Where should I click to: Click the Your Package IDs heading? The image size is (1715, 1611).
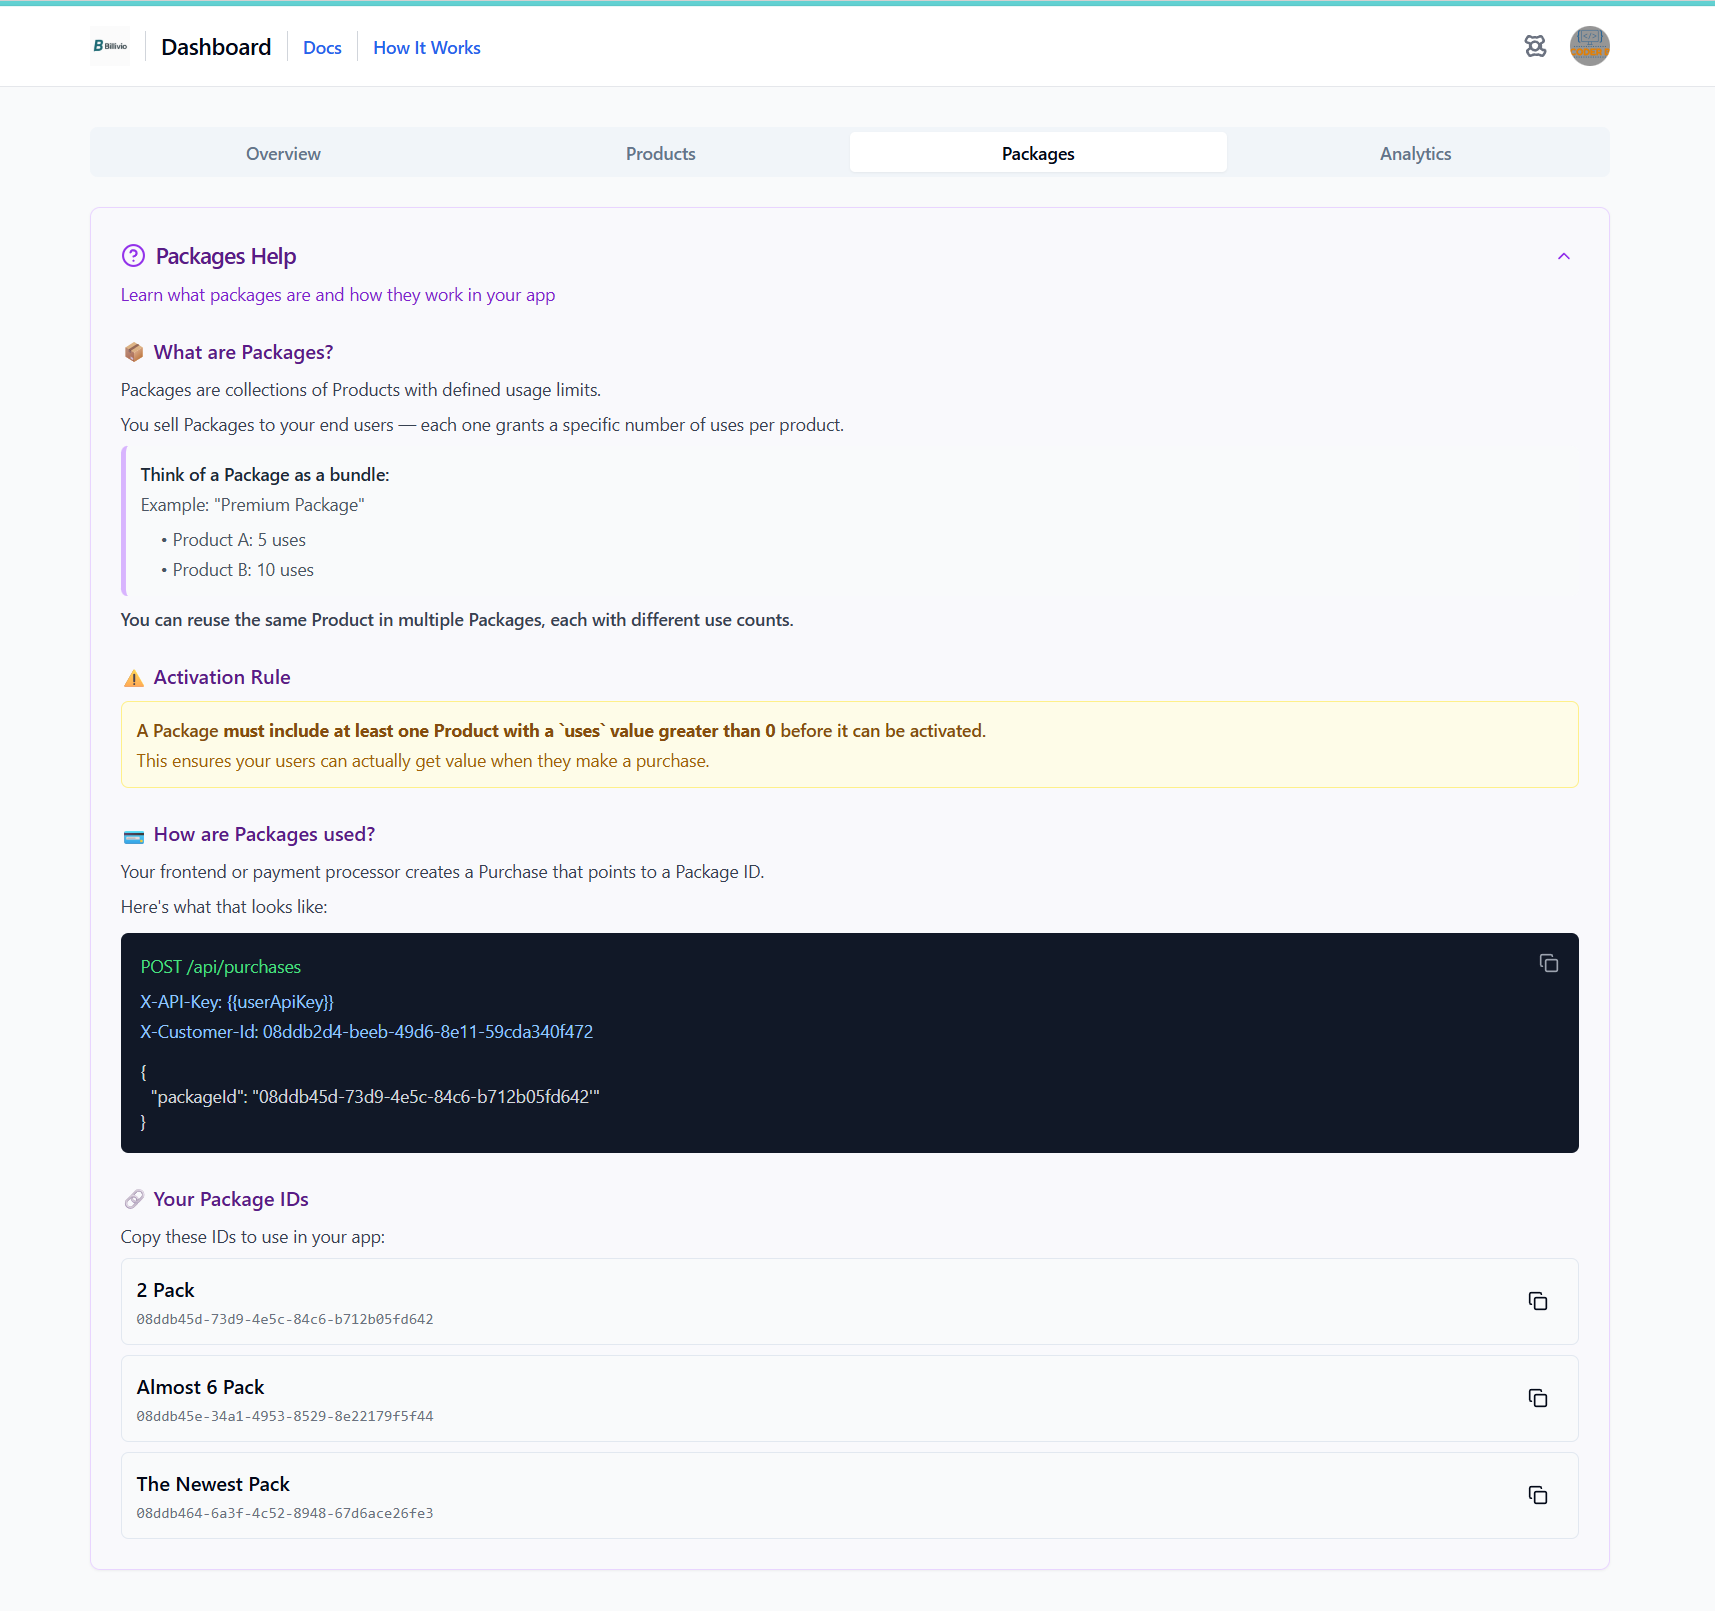click(x=231, y=1199)
